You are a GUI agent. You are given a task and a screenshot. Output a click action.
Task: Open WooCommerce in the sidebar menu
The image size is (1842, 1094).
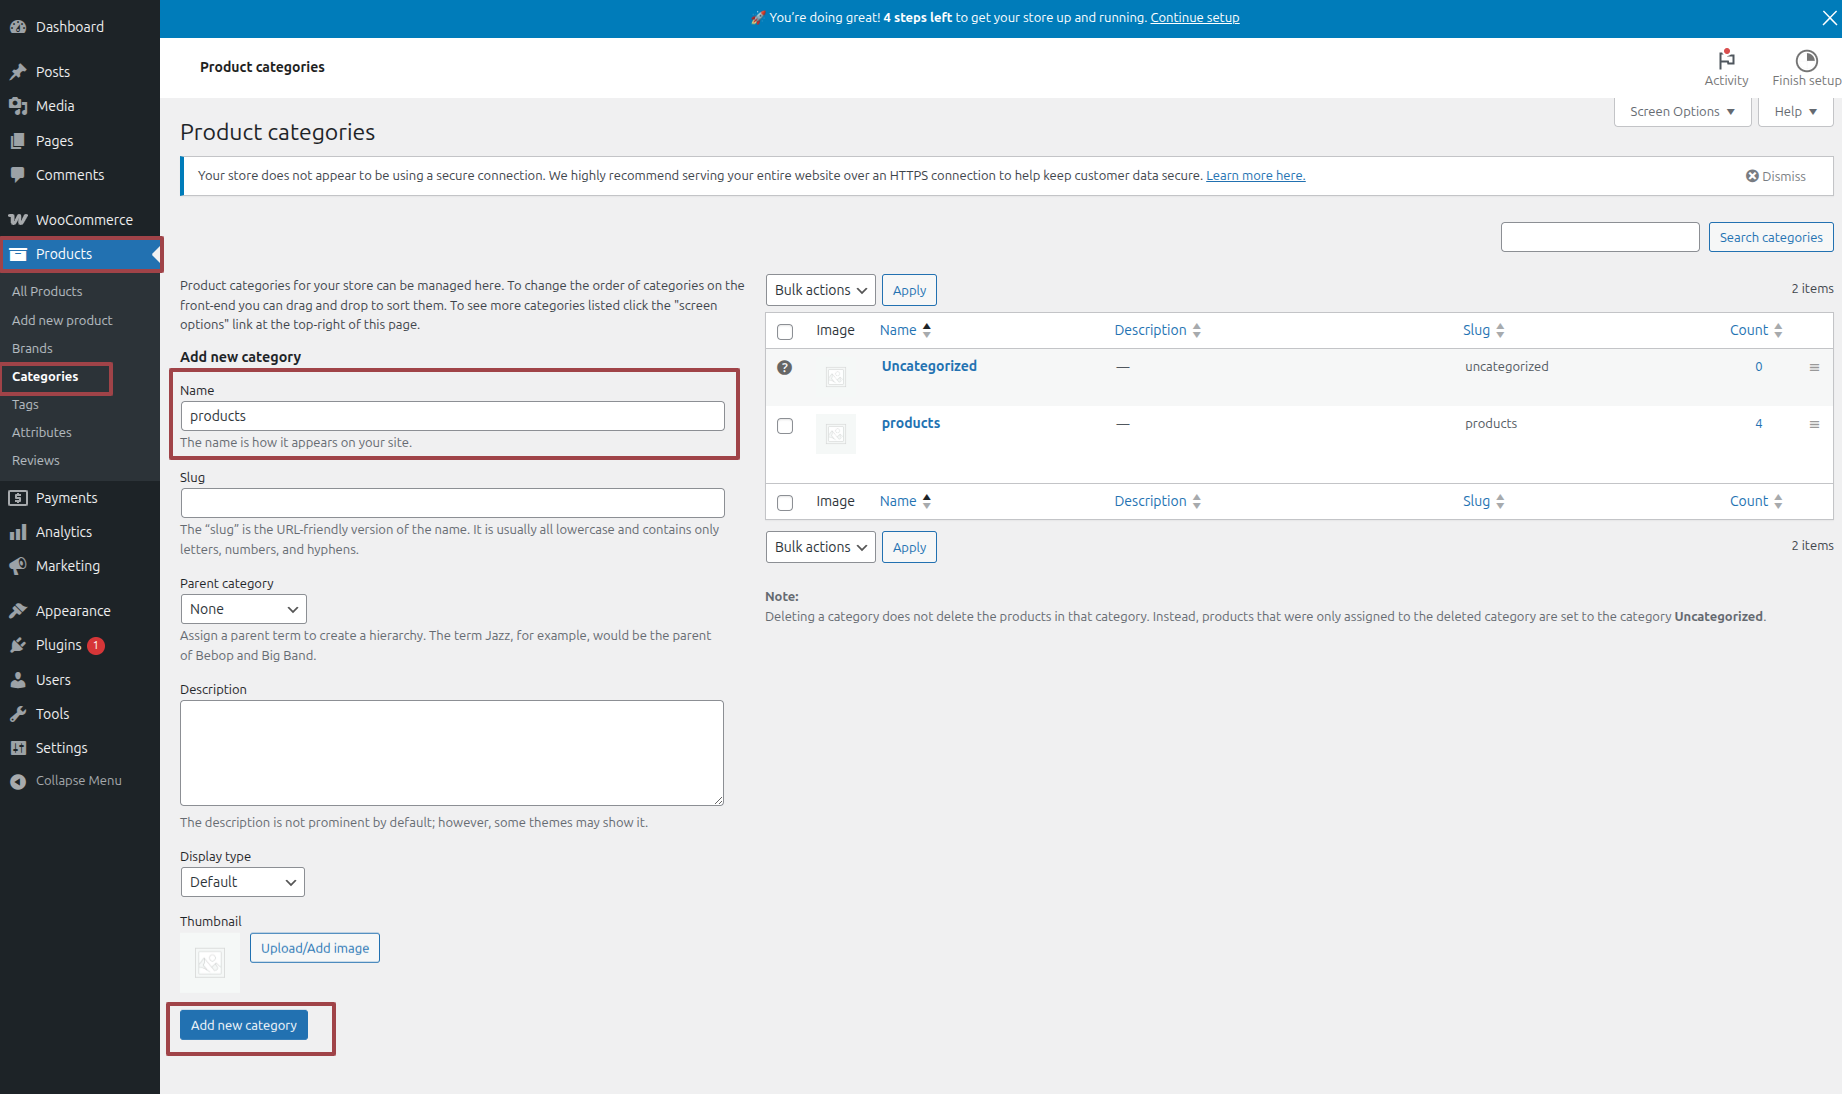(x=84, y=220)
